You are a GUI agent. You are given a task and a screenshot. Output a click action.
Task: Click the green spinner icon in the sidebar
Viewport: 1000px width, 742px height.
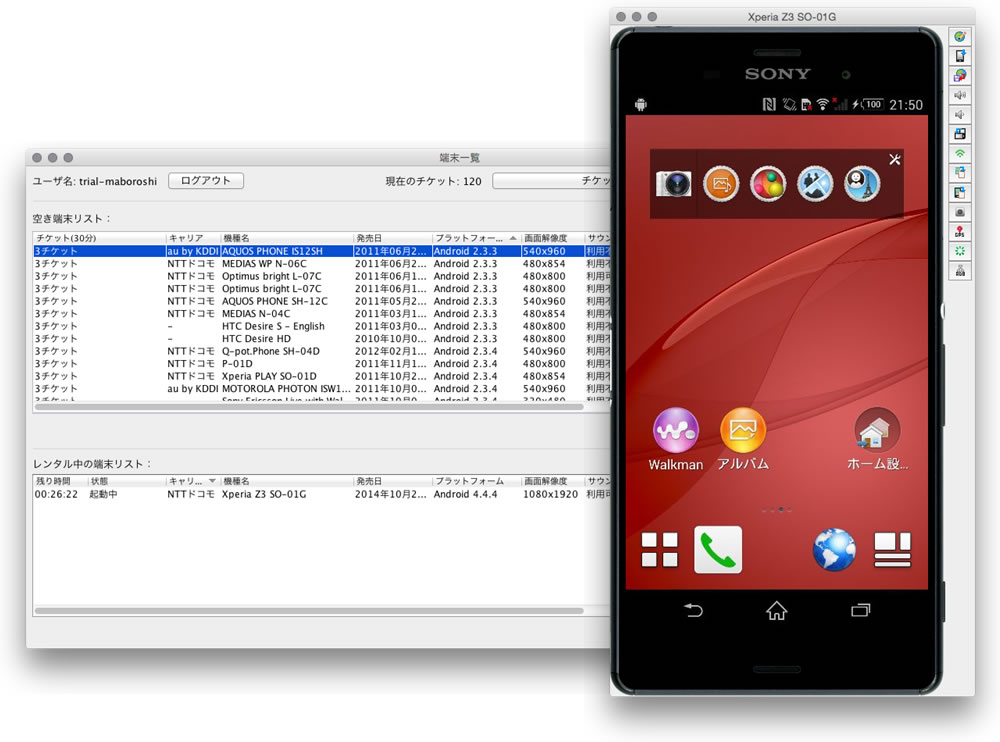point(960,251)
